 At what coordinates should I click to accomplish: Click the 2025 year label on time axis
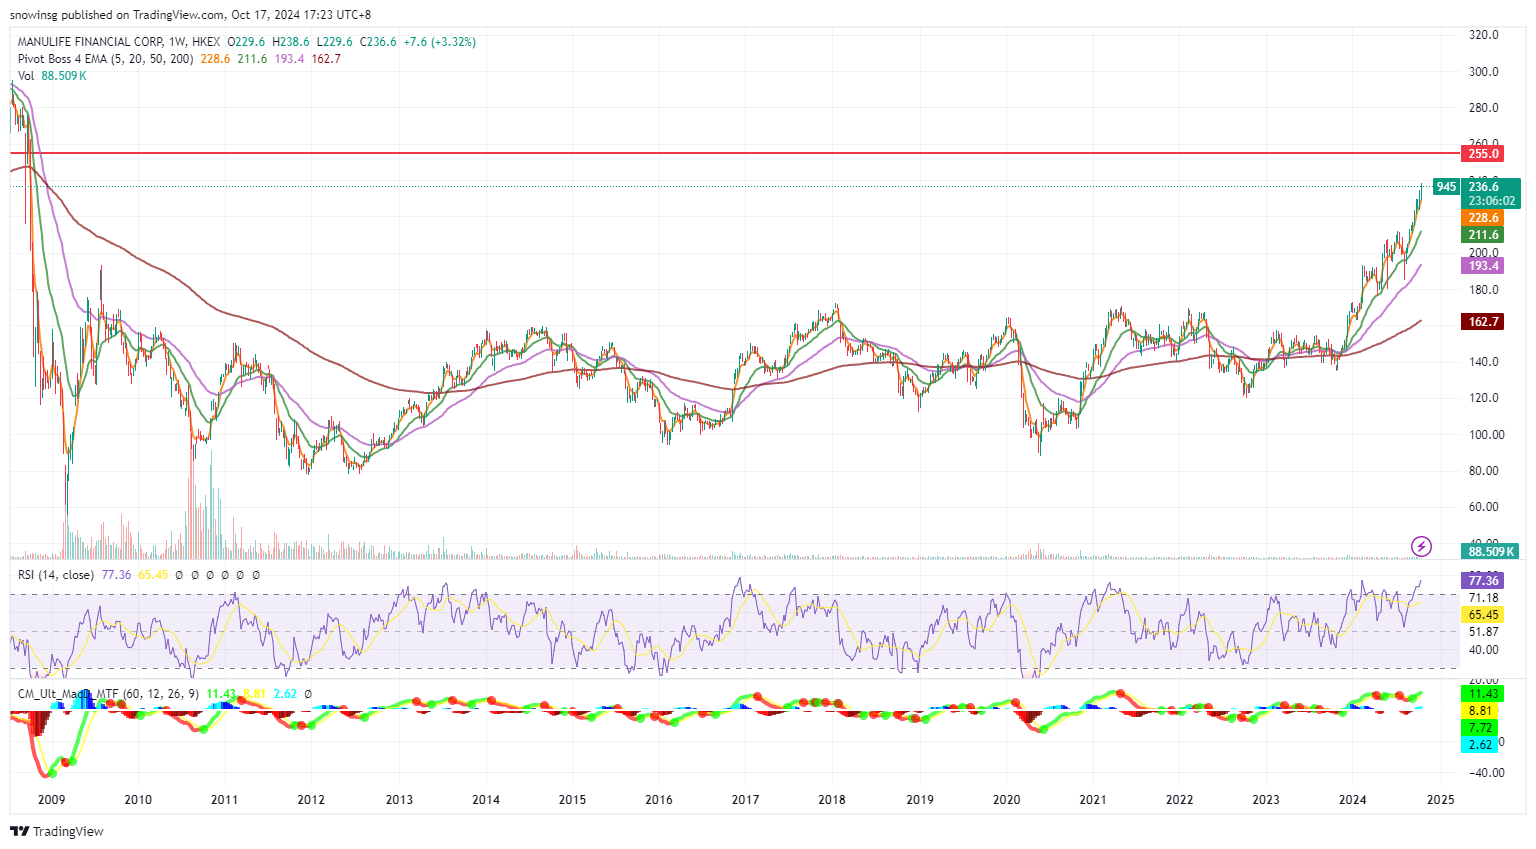point(1440,800)
